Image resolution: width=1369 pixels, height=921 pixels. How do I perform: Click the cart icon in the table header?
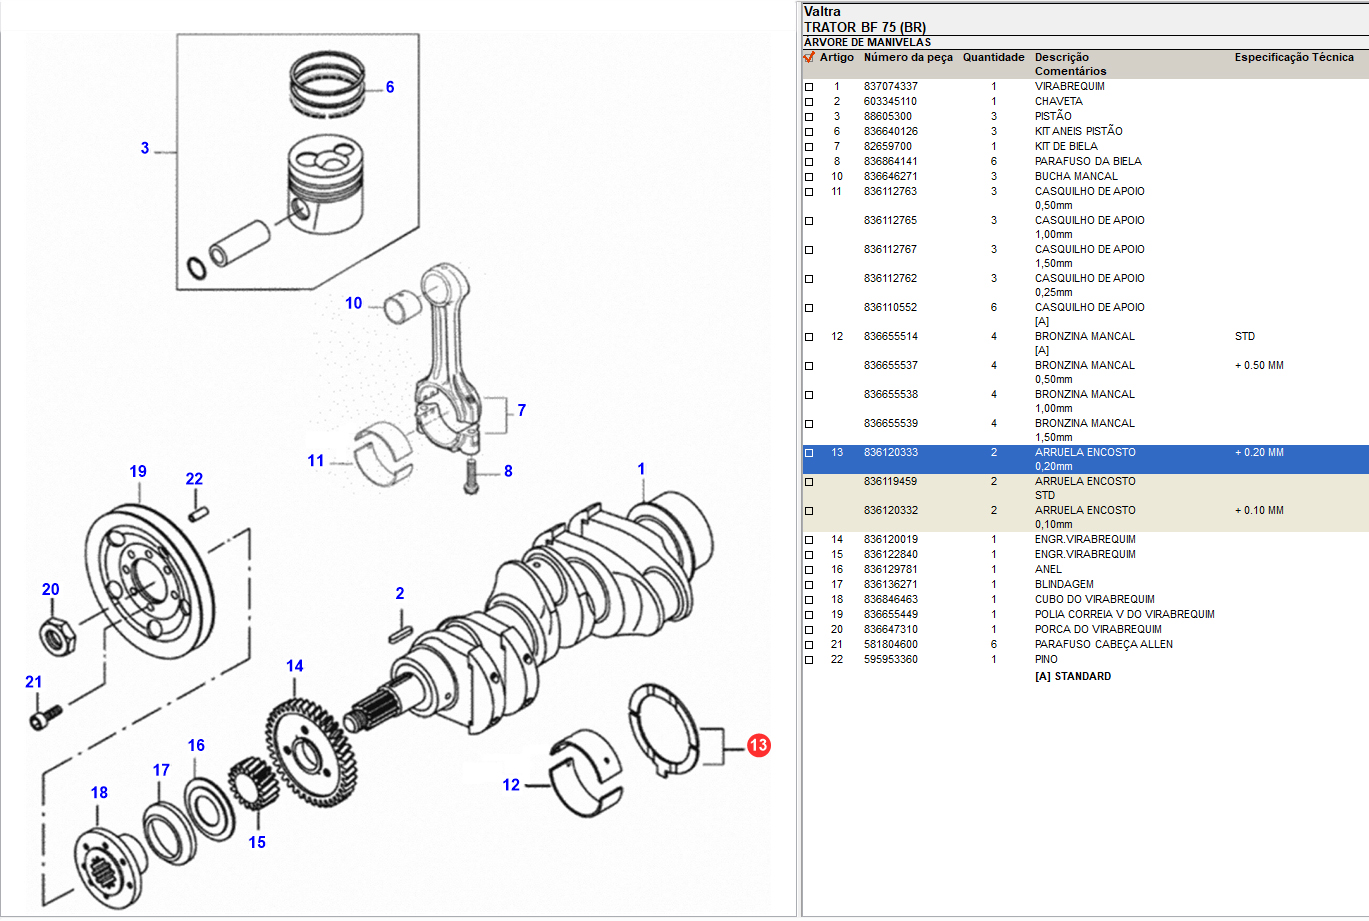pyautogui.click(x=809, y=58)
